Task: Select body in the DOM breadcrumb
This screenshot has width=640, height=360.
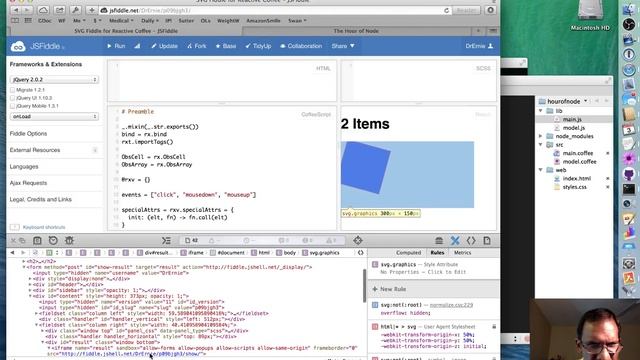Action: coord(286,253)
